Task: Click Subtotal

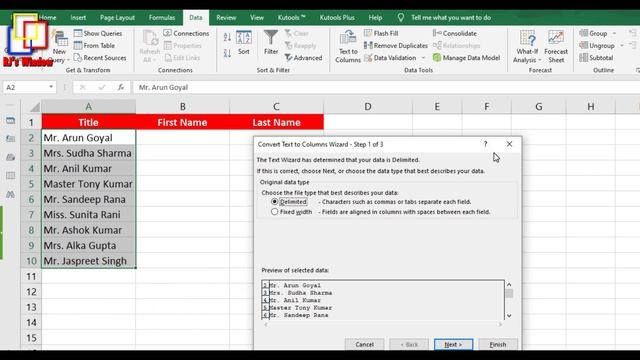Action: click(x=596, y=58)
